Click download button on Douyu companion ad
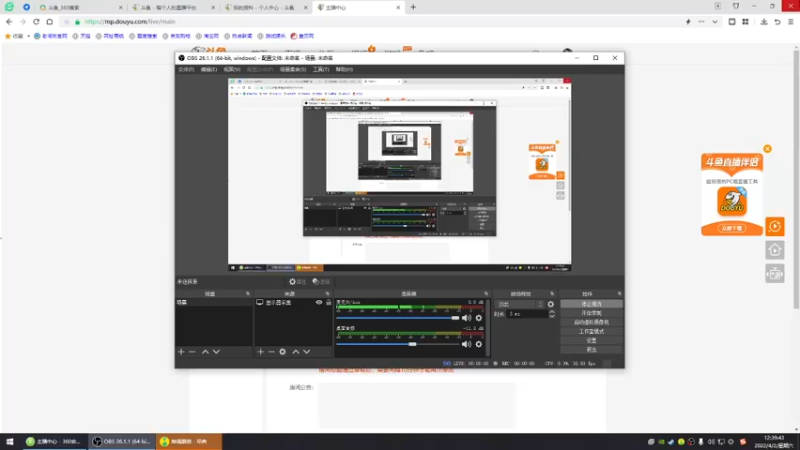The width and height of the screenshot is (800, 450). [732, 228]
